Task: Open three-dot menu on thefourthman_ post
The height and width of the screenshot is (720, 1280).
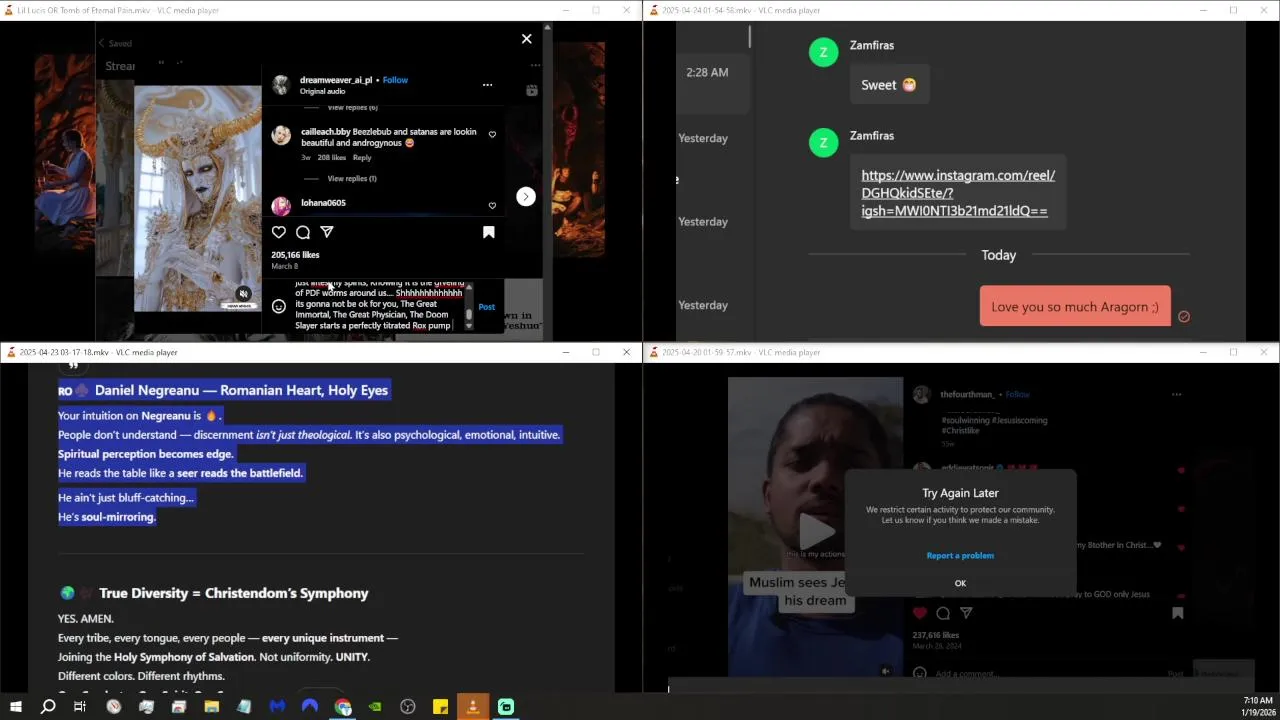Action: [x=1176, y=394]
